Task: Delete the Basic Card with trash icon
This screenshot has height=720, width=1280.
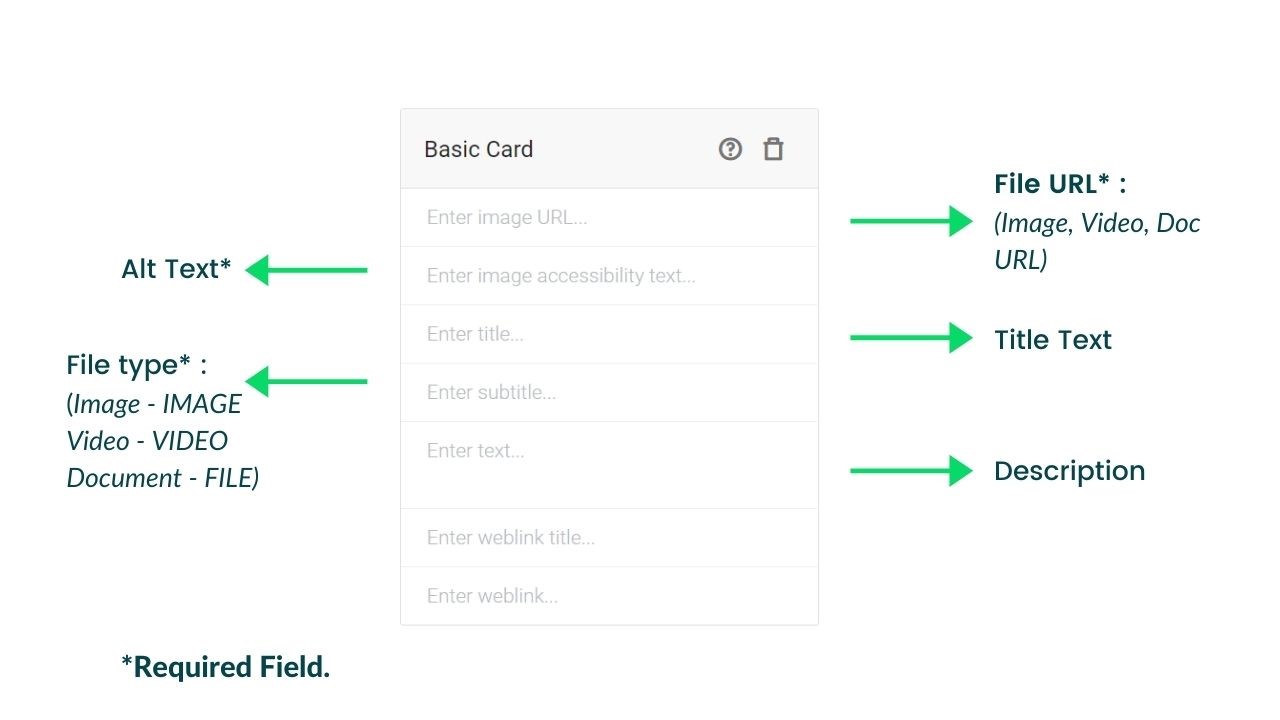Action: click(773, 149)
